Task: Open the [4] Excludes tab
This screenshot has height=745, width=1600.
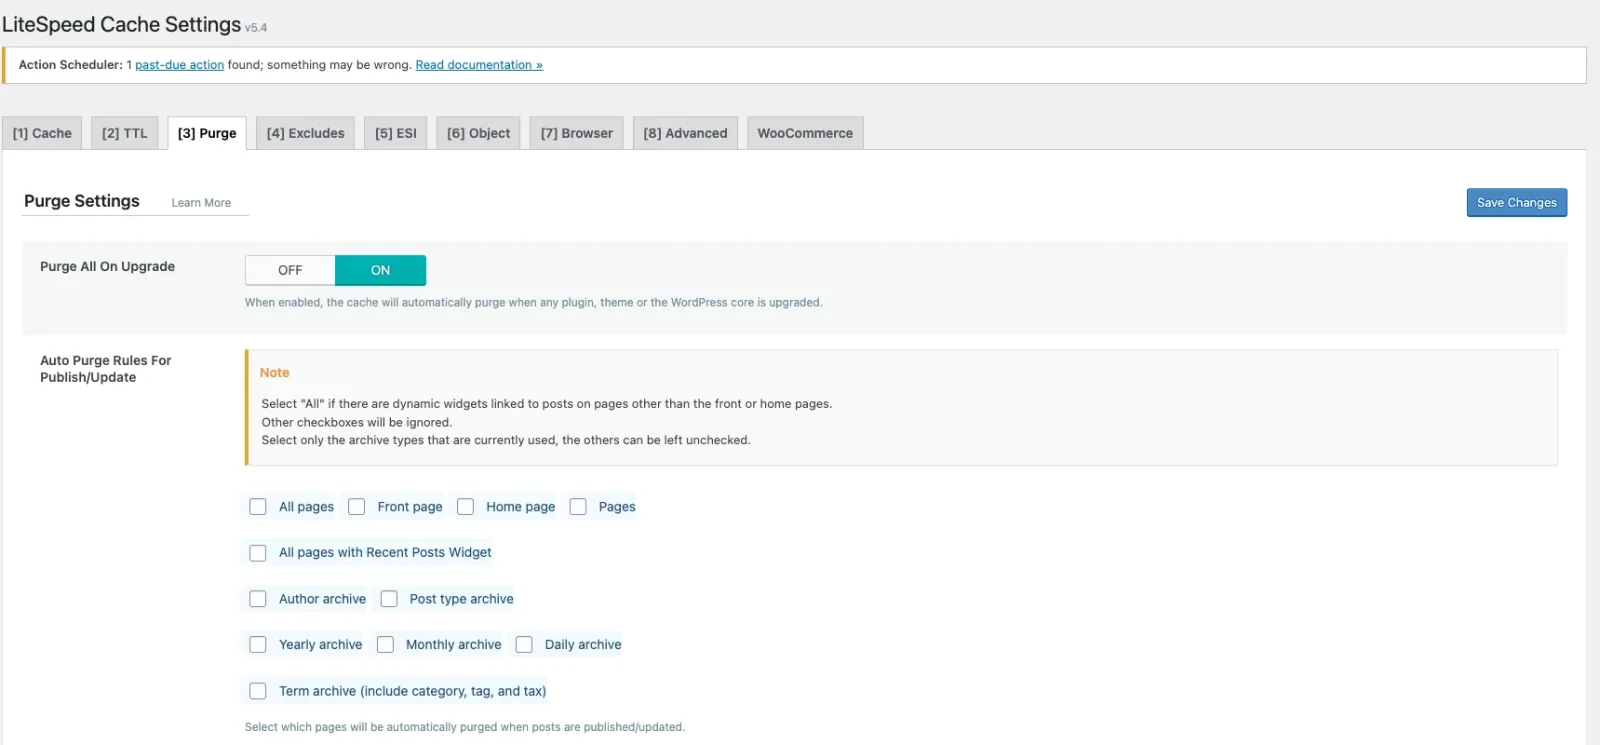Action: (x=305, y=133)
